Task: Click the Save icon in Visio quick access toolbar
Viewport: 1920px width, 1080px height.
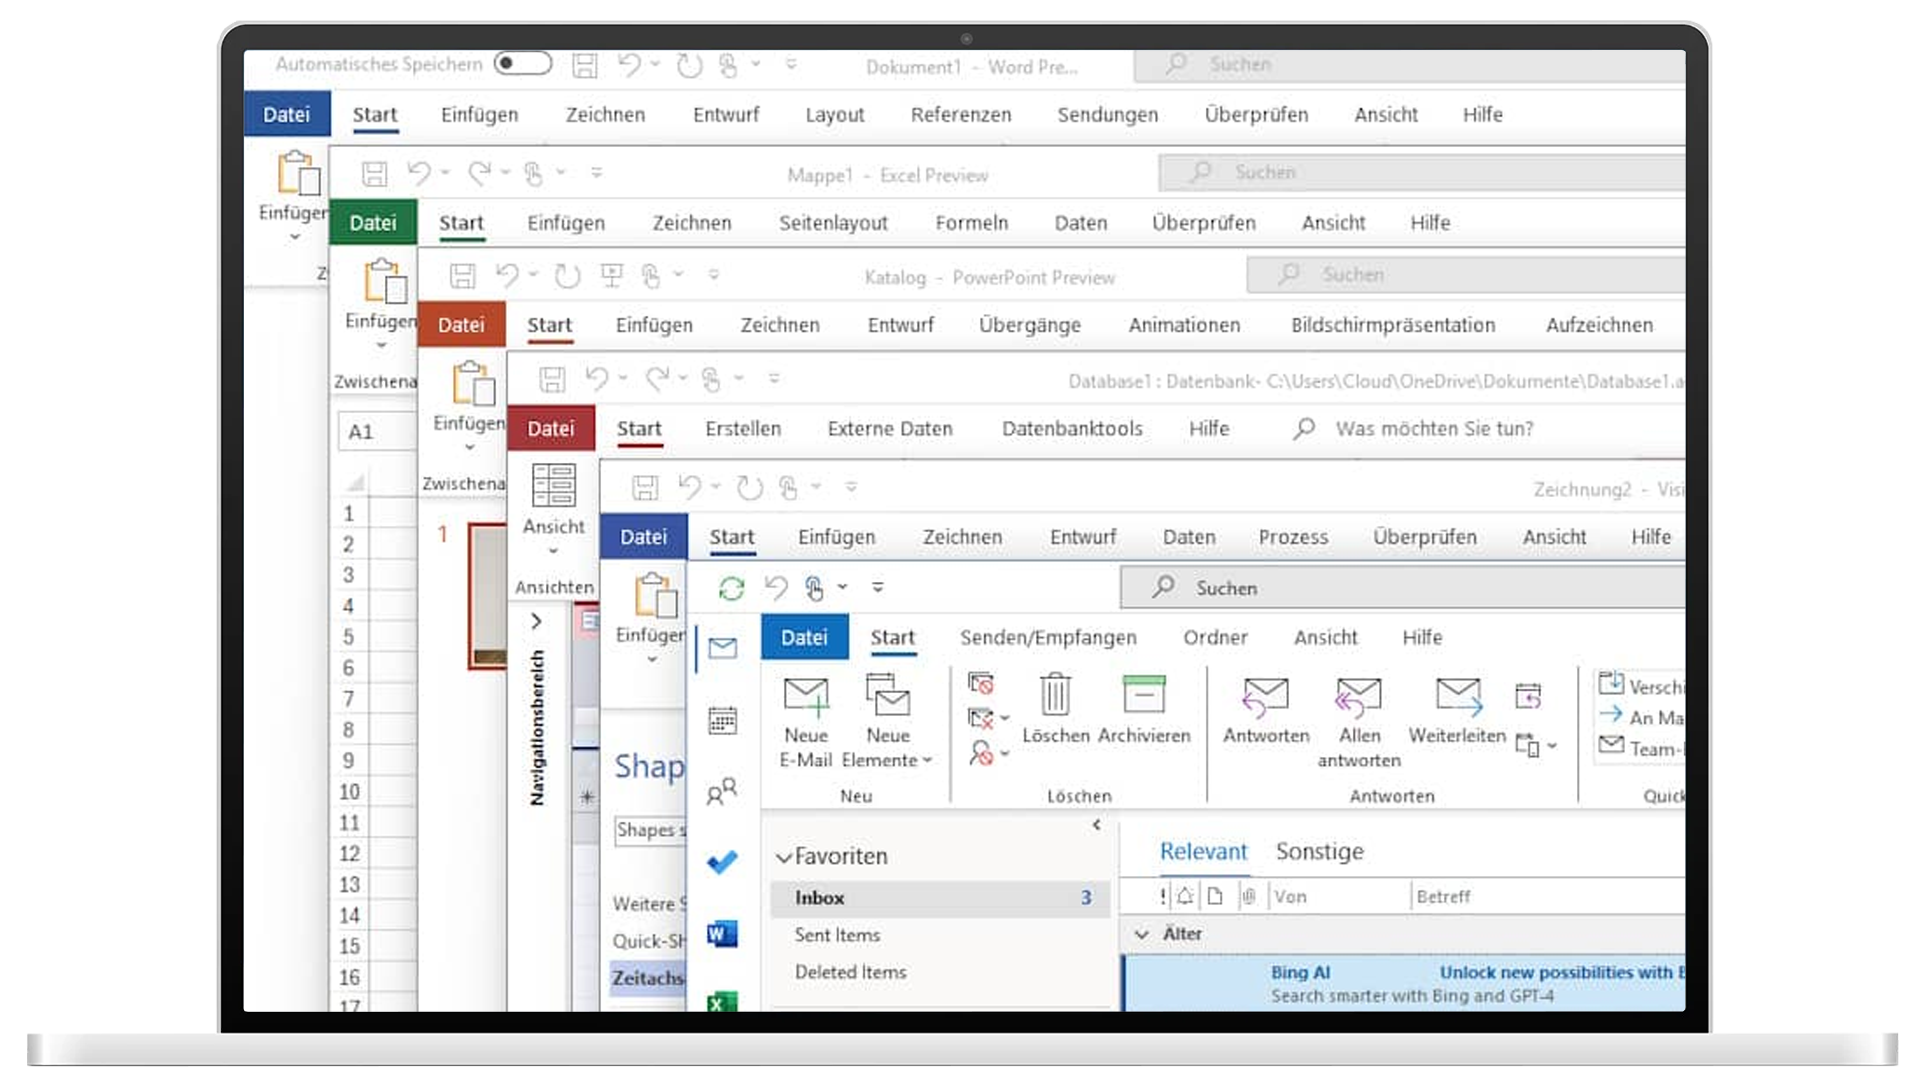Action: (x=646, y=487)
